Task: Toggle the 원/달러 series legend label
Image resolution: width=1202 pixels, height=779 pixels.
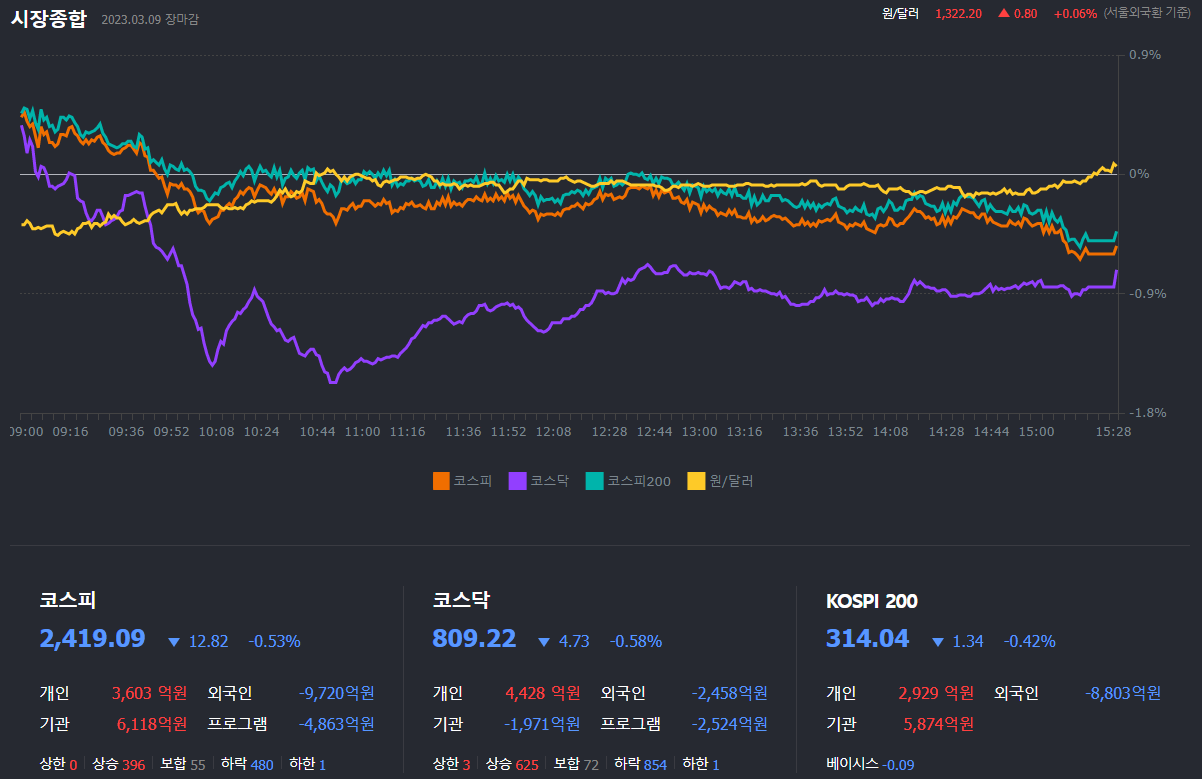Action: (x=731, y=481)
